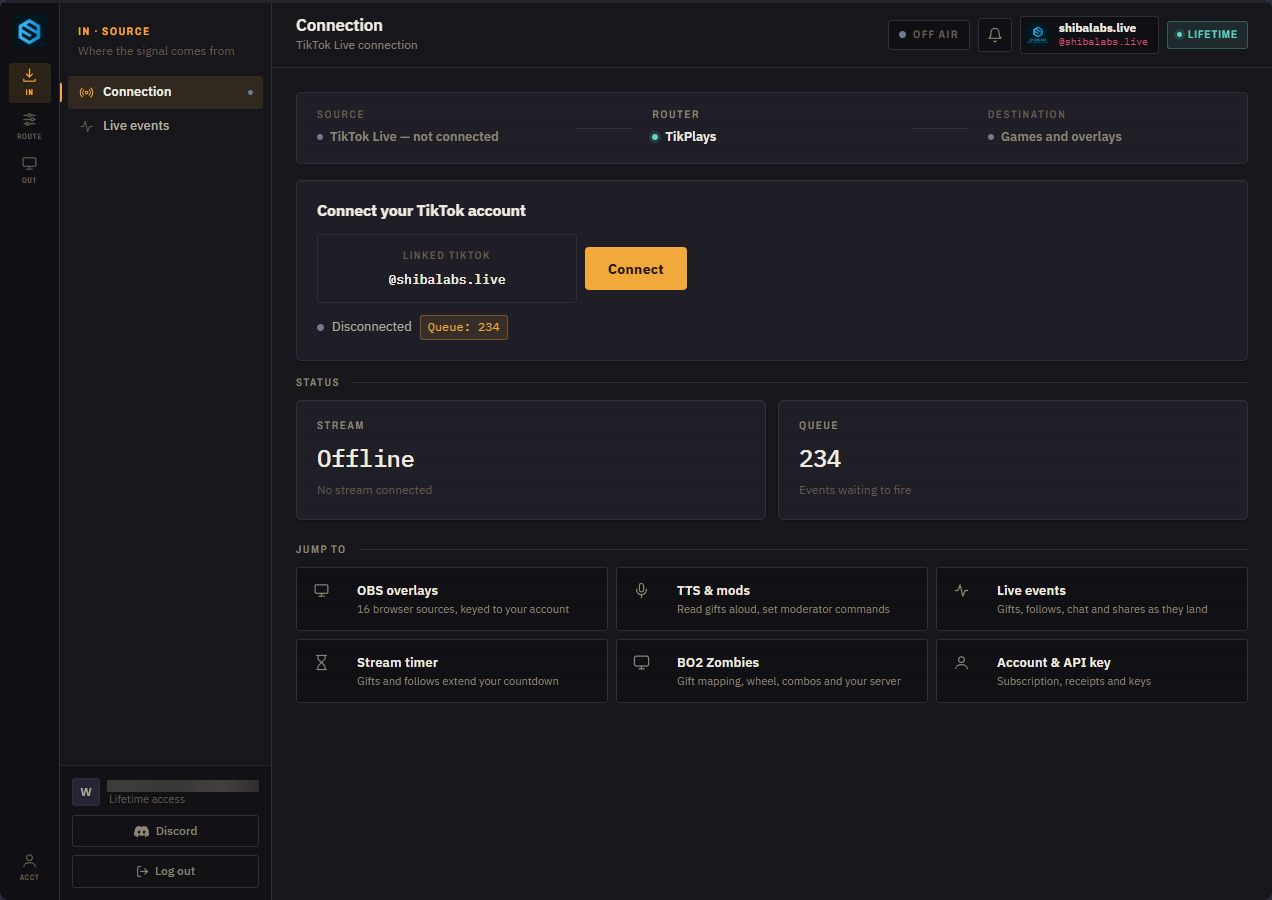1272x900 pixels.
Task: Click "No stream connected" text
Action: tap(375, 490)
